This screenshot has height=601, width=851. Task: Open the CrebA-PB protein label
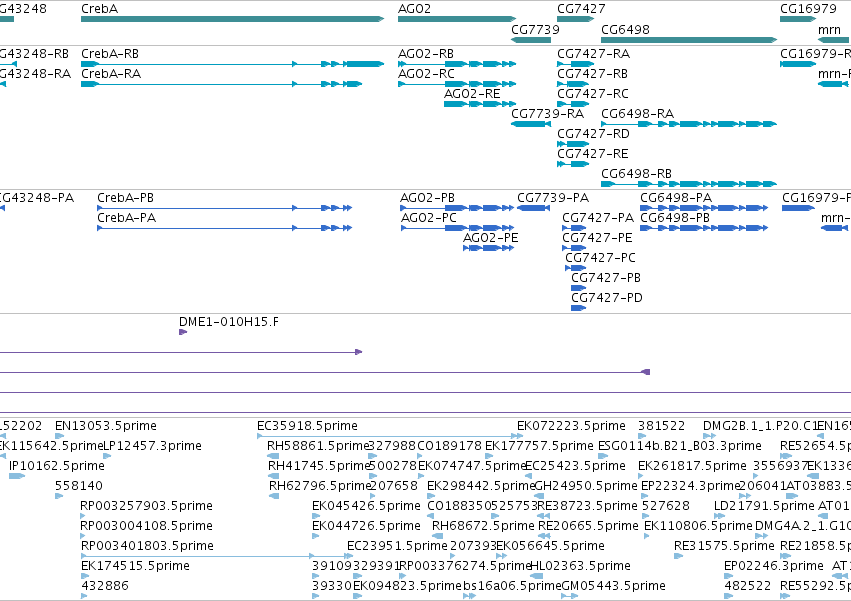point(125,198)
